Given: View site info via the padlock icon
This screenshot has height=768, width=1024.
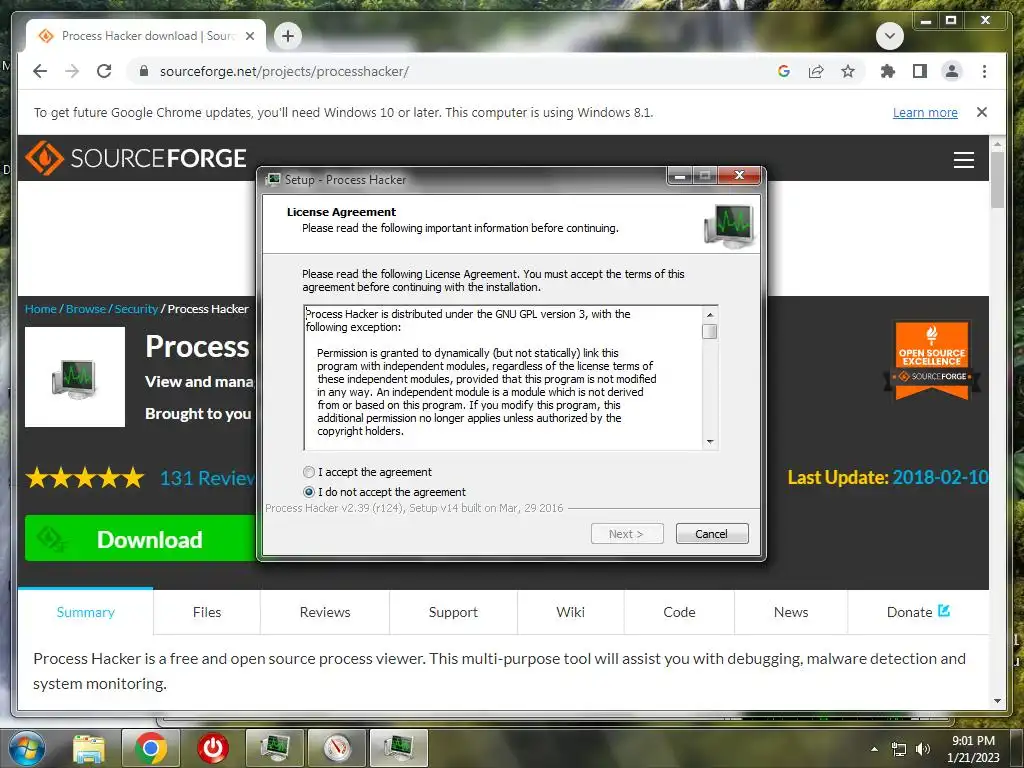Looking at the screenshot, I should [144, 71].
